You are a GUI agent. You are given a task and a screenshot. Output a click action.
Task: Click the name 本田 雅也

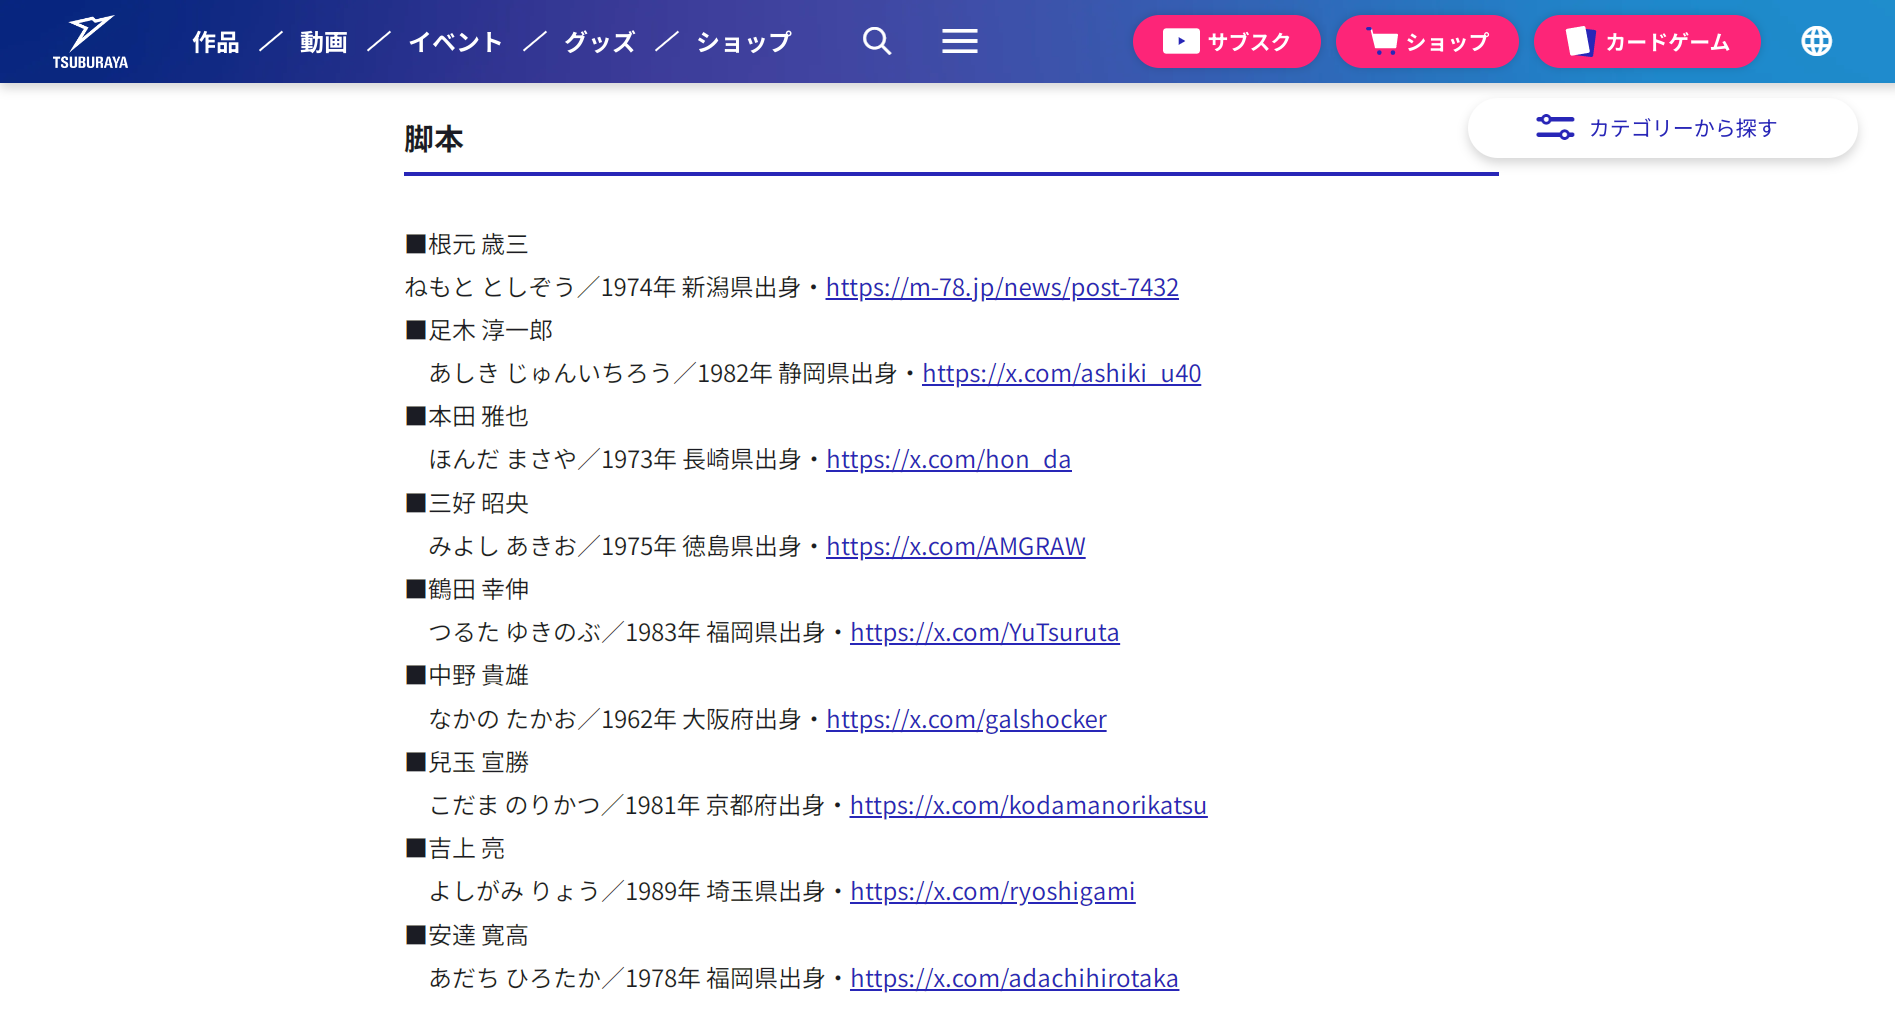click(x=478, y=417)
